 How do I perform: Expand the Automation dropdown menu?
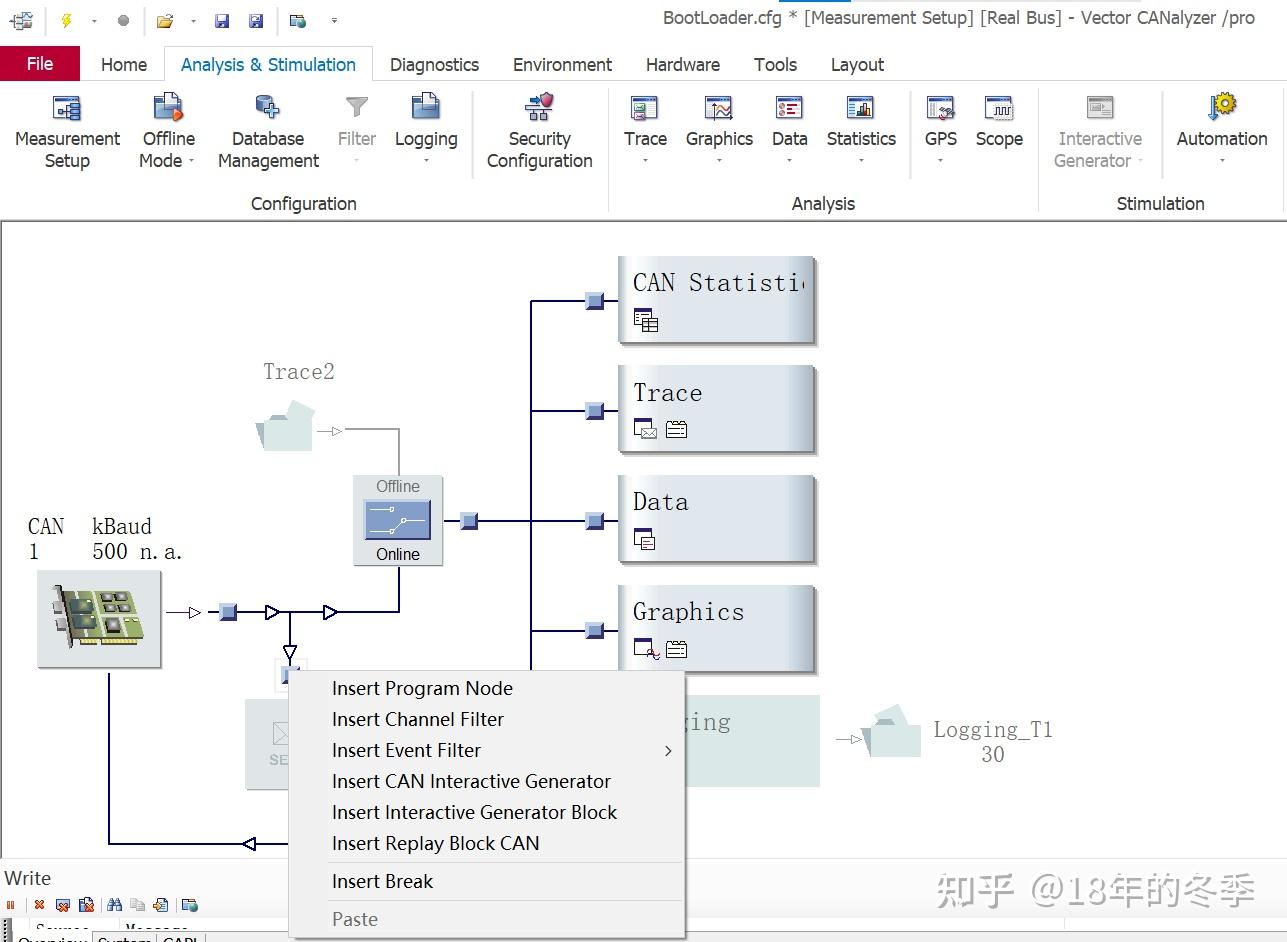(1222, 161)
